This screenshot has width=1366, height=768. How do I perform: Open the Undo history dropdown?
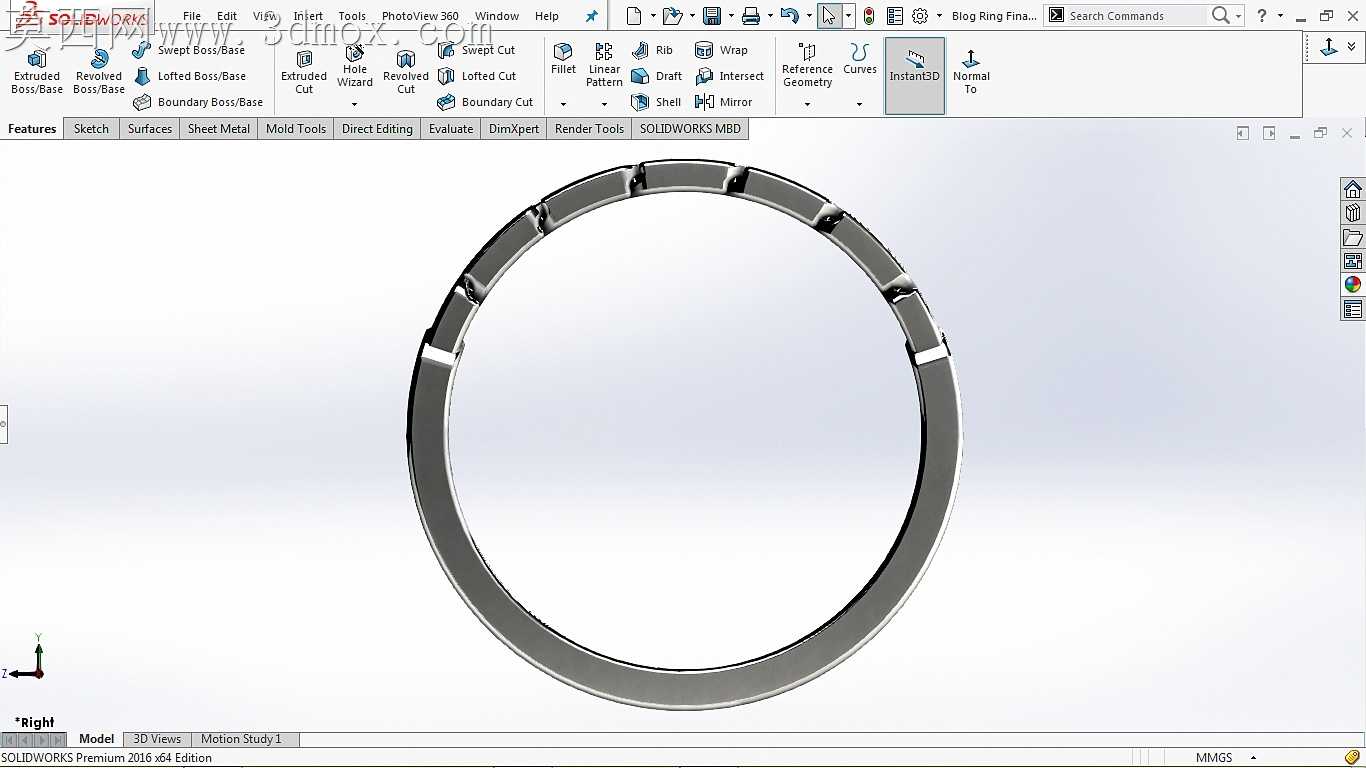809,16
